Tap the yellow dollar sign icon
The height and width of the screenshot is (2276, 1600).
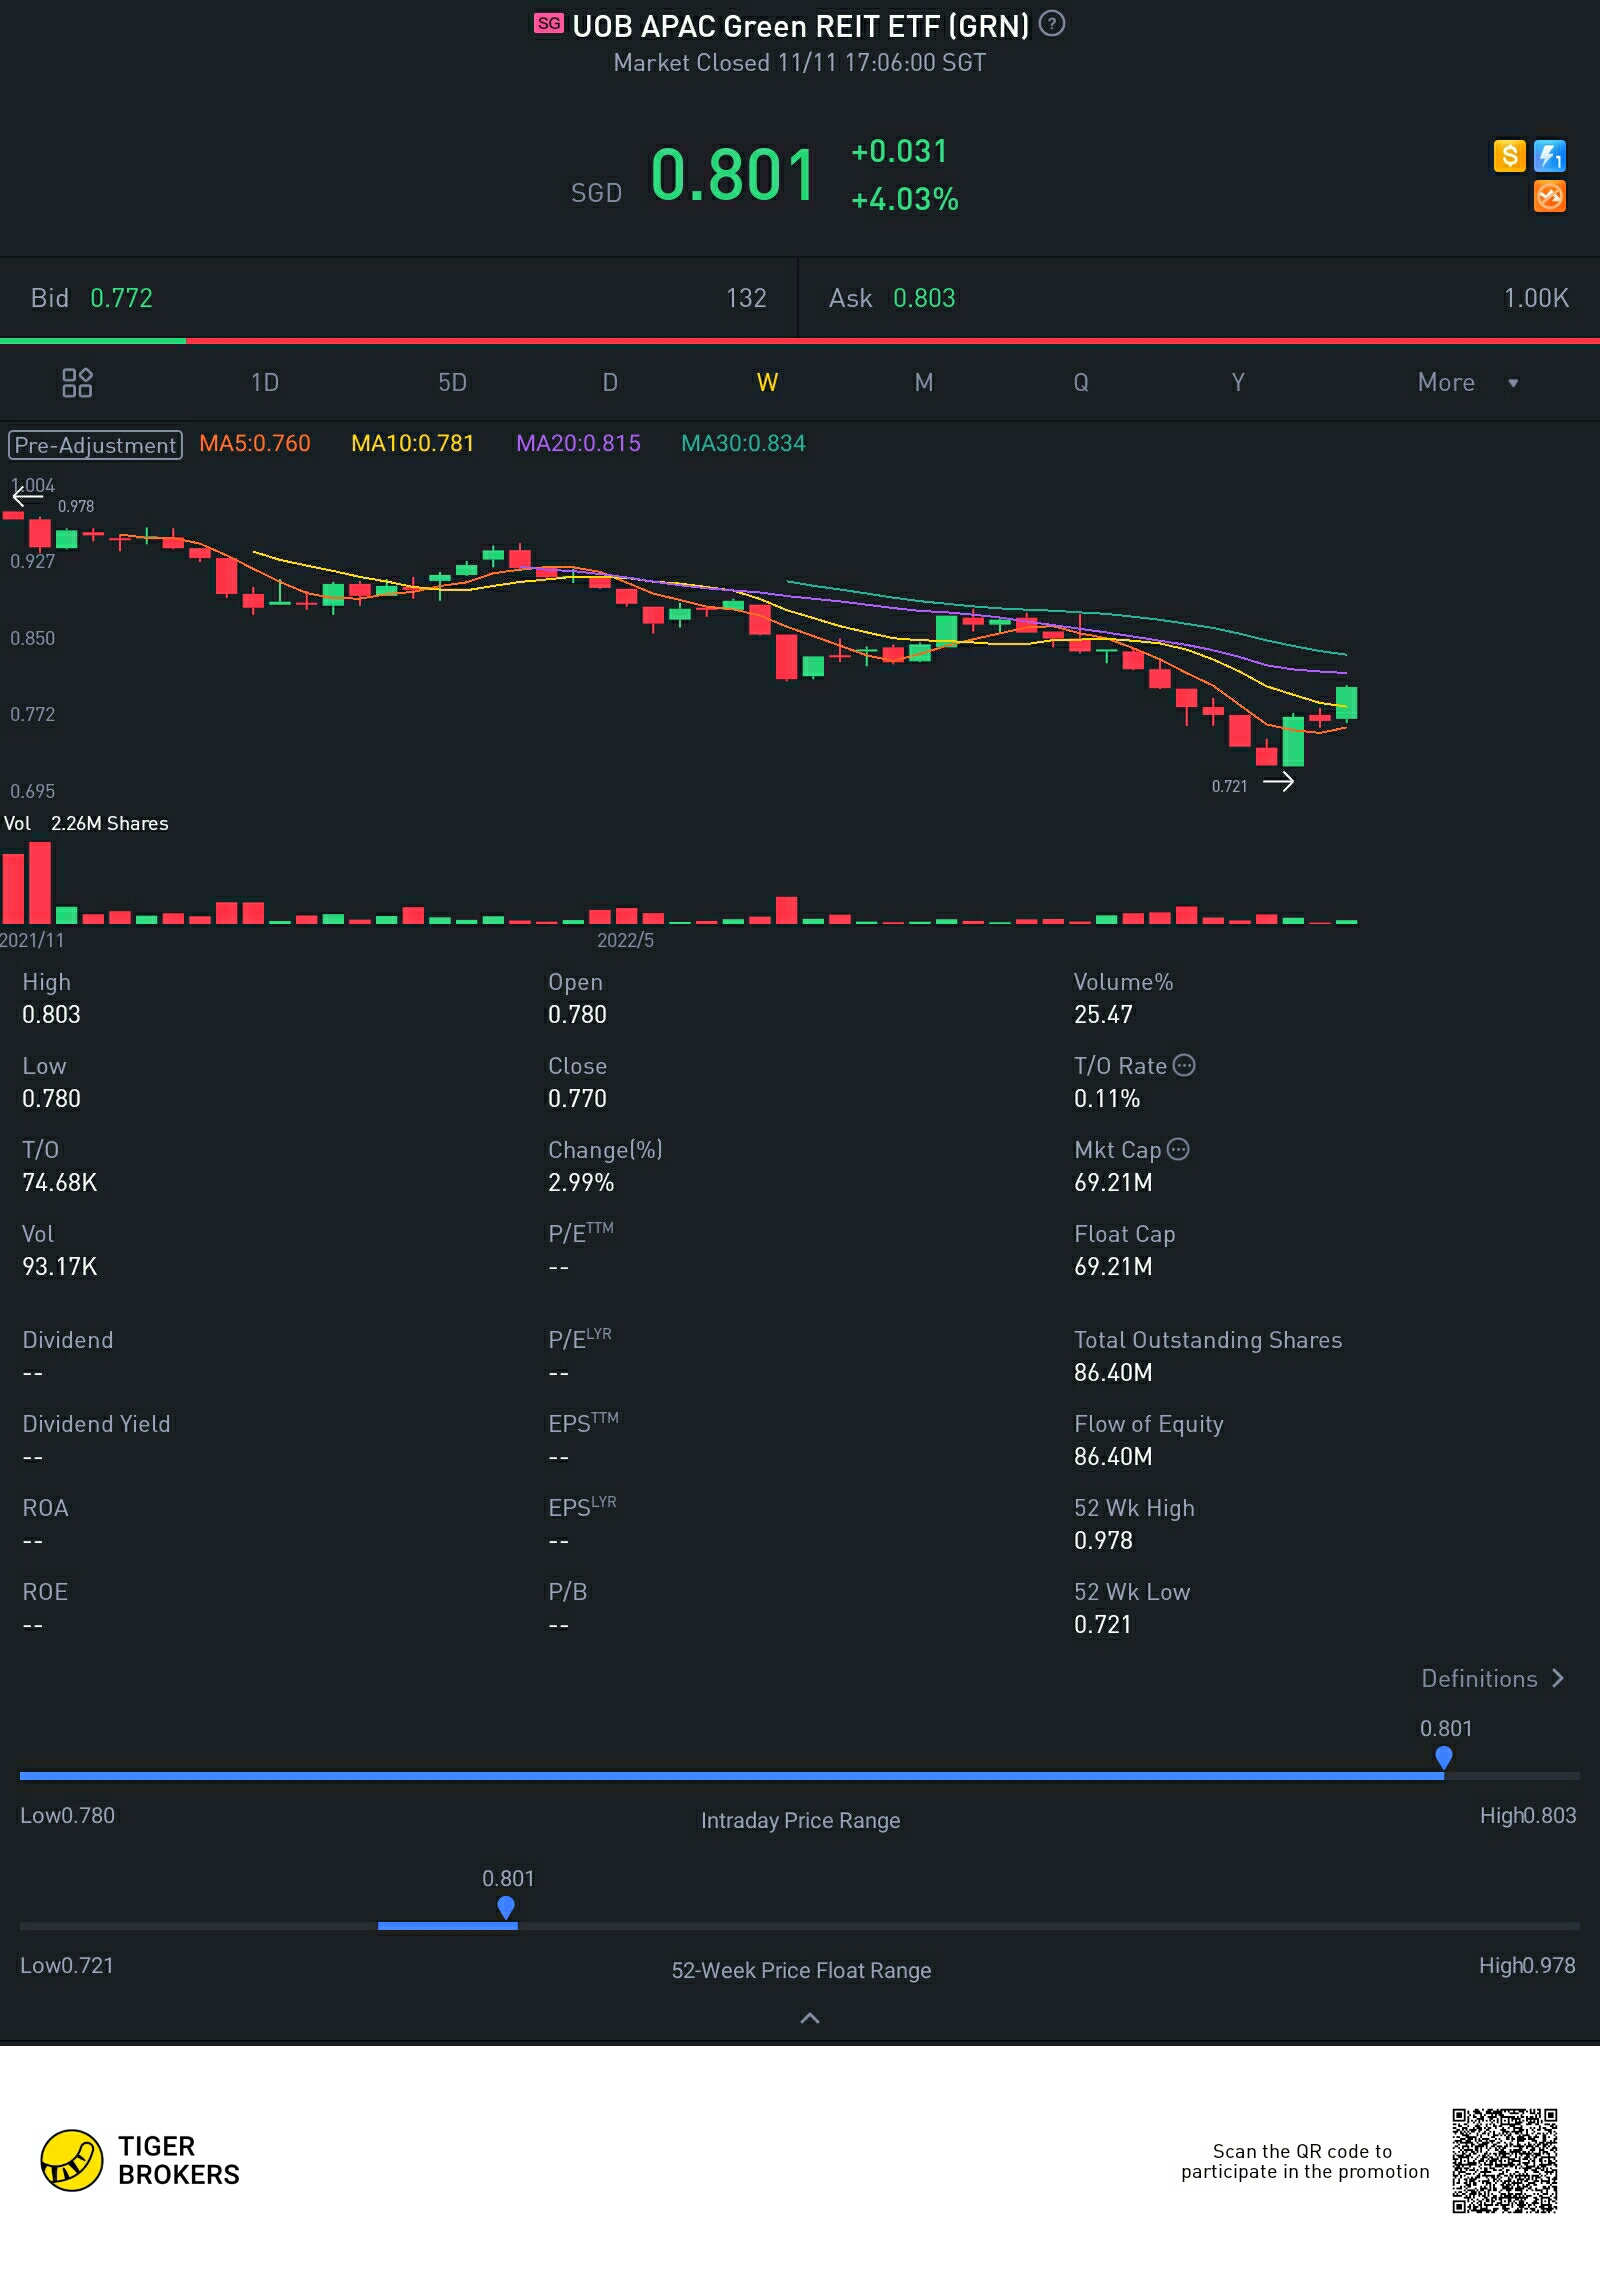click(x=1510, y=156)
